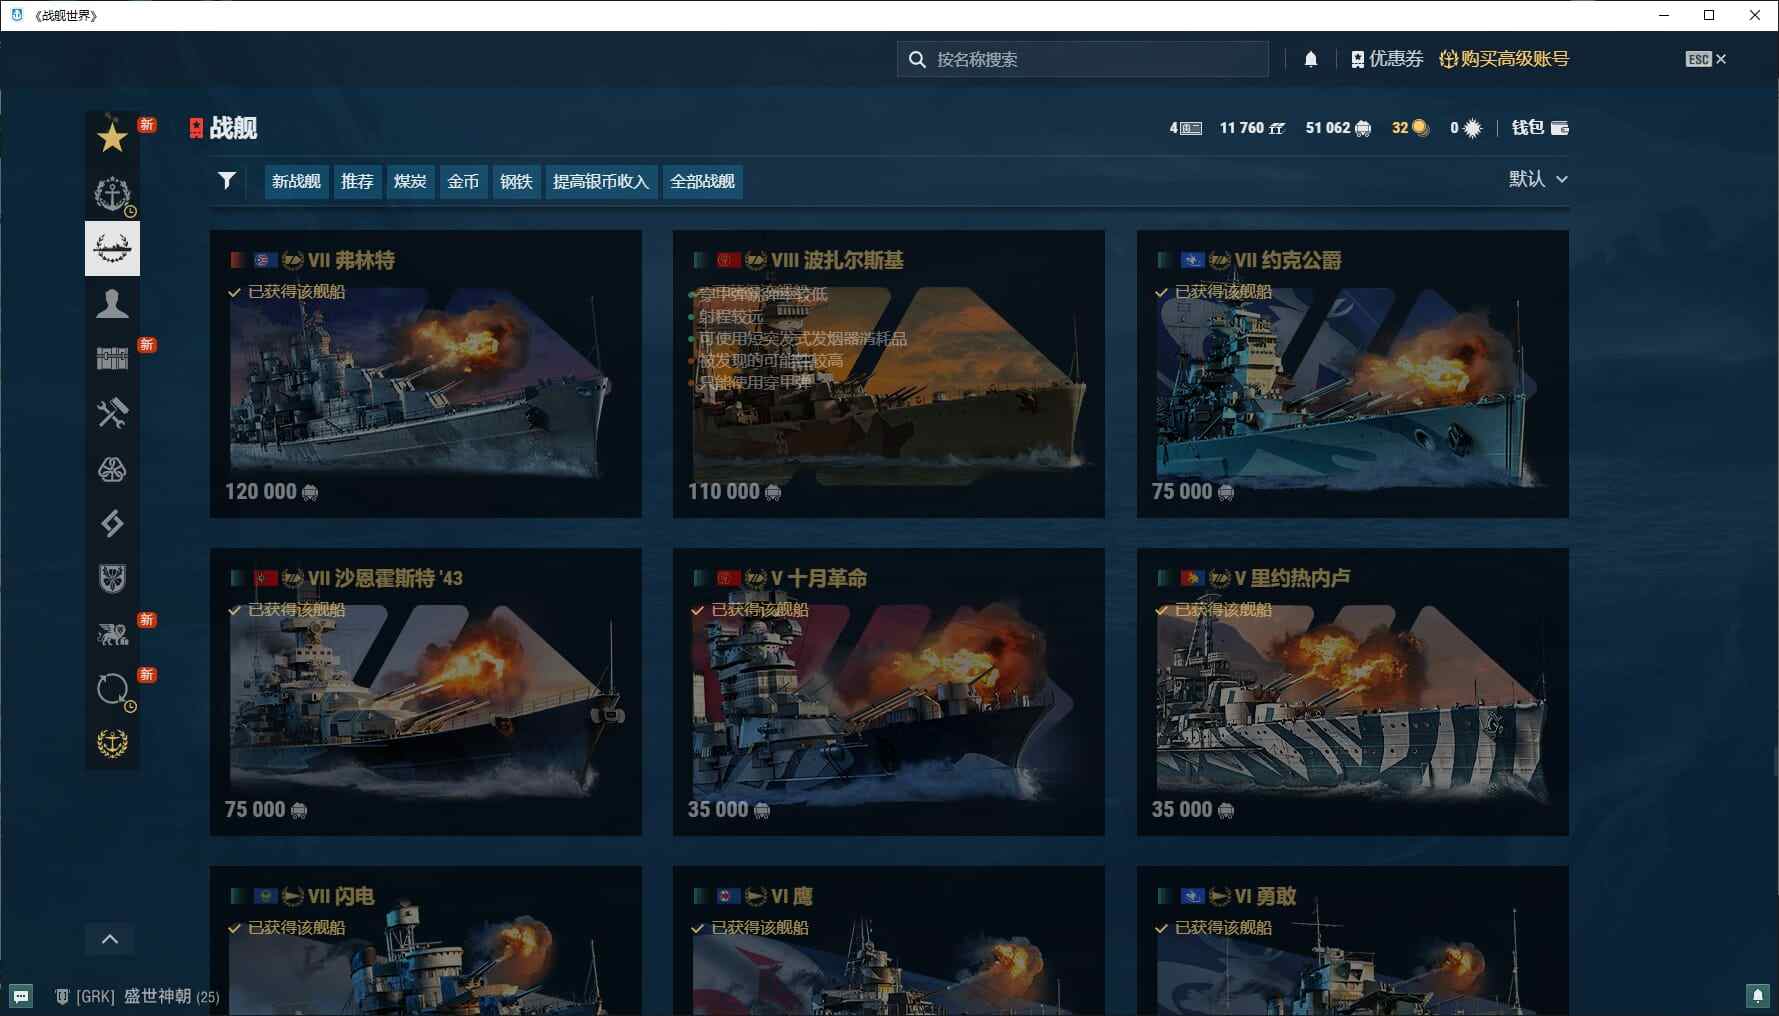The image size is (1779, 1016).
Task: Open the V 十月革命 ship card
Action: coord(889,692)
